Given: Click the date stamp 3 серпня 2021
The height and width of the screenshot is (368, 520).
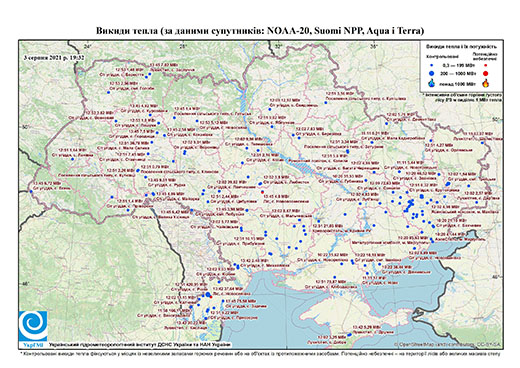Looking at the screenshot, I should click(x=54, y=57).
